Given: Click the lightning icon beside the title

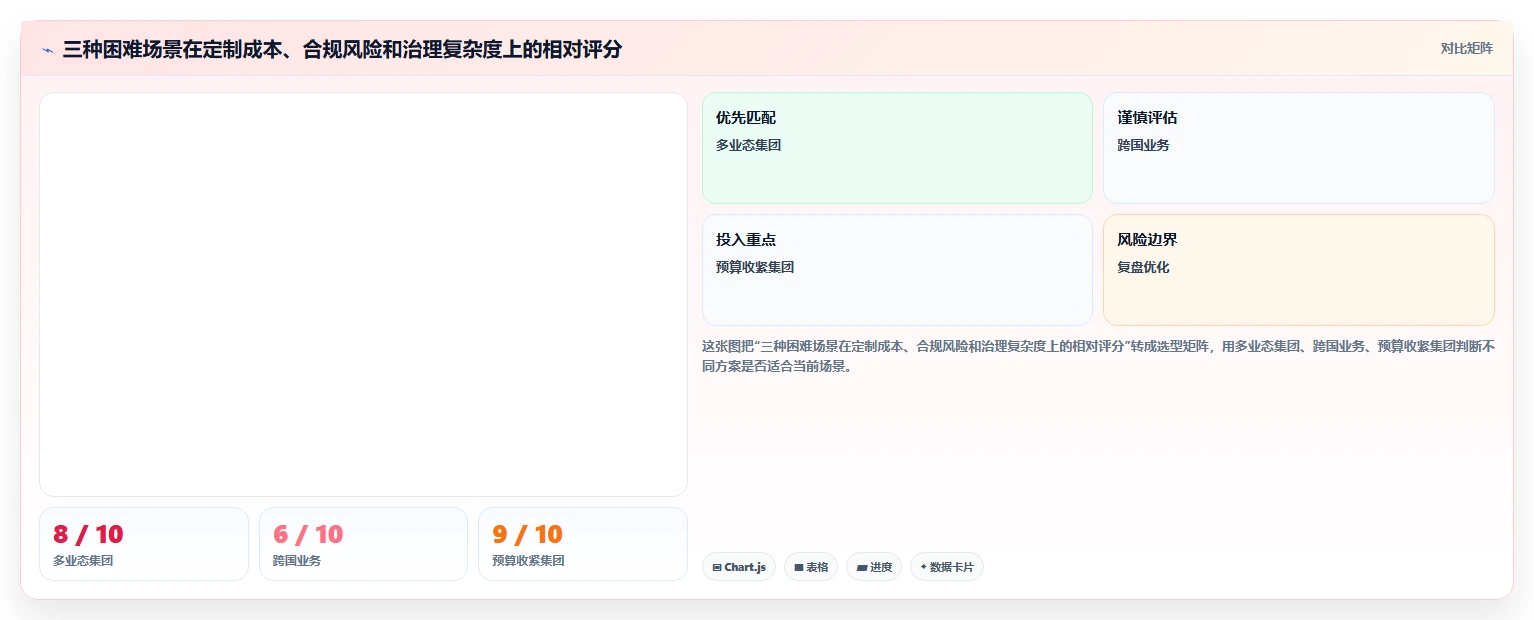Looking at the screenshot, I should pos(47,50).
